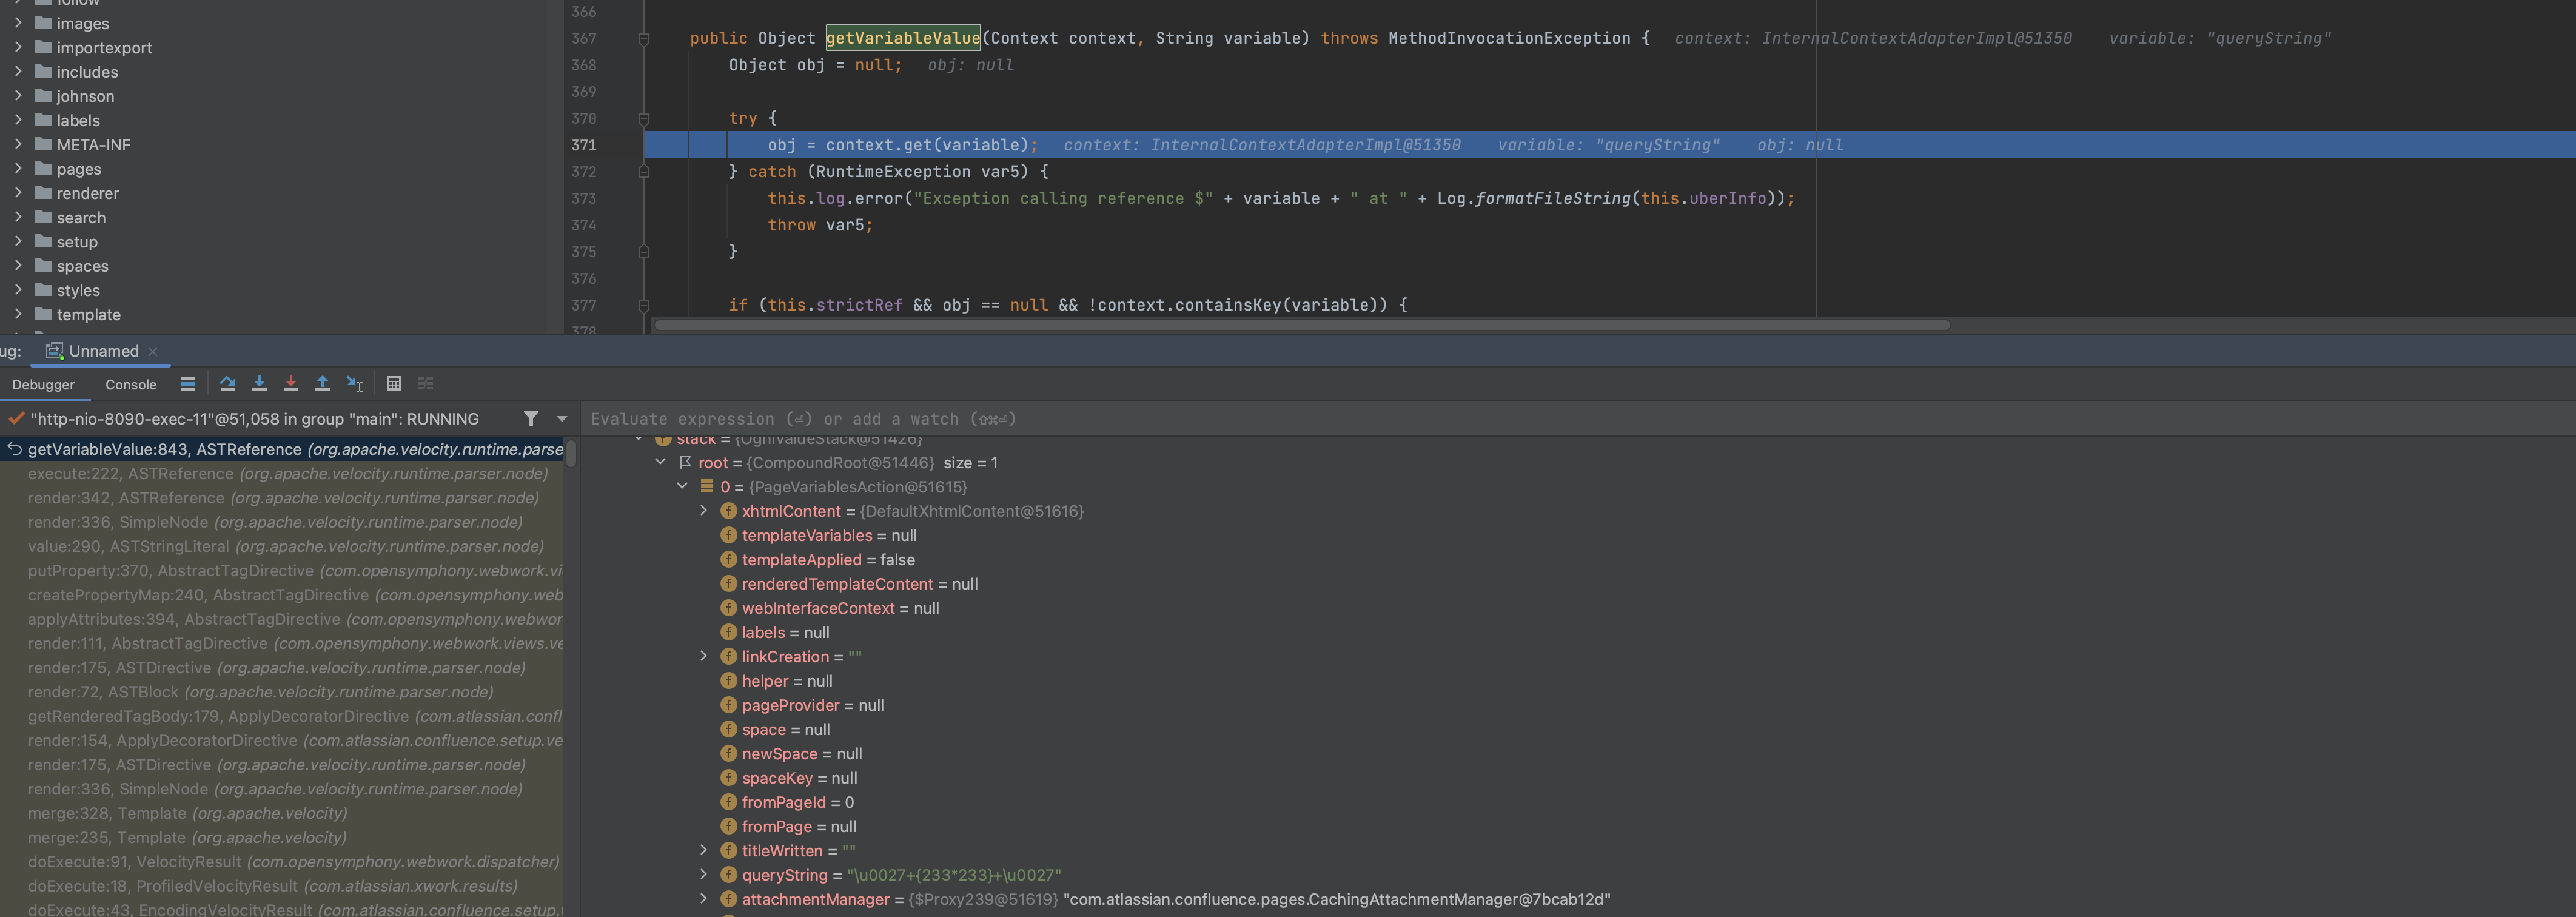
Task: Expand the attachmentManager variable
Action: point(703,899)
